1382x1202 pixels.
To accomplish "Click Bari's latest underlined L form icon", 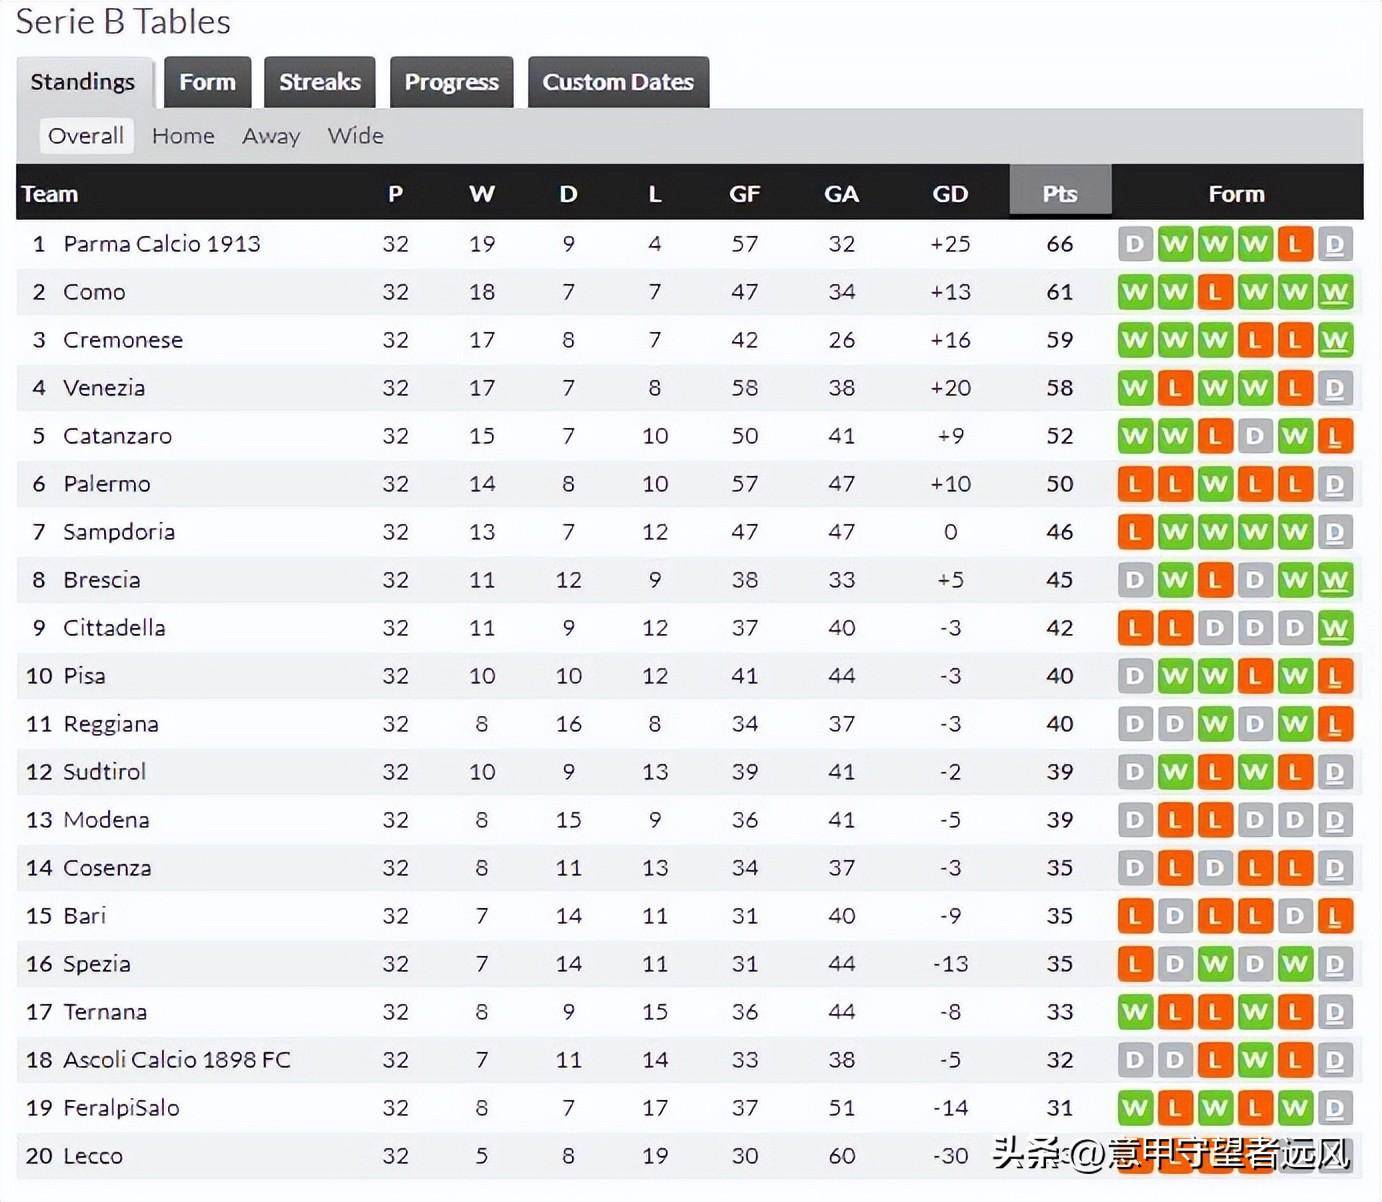I will click(x=1334, y=916).
